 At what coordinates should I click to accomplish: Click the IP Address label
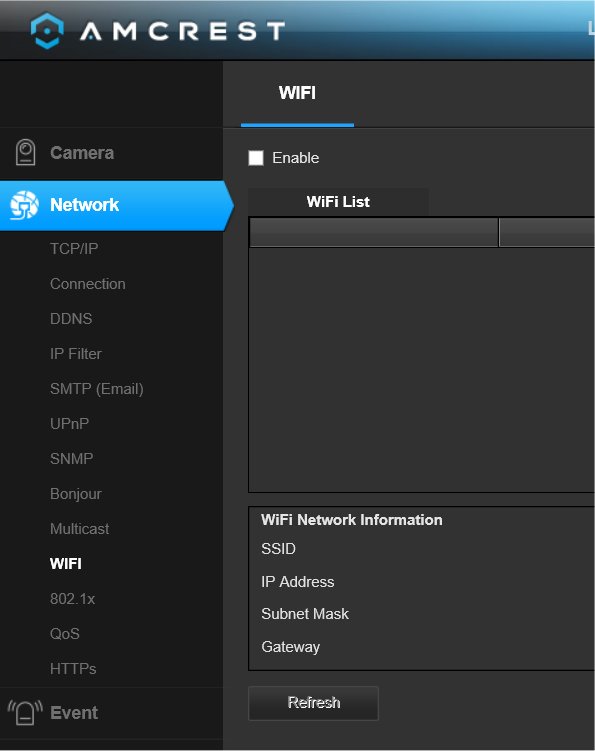pyautogui.click(x=298, y=581)
